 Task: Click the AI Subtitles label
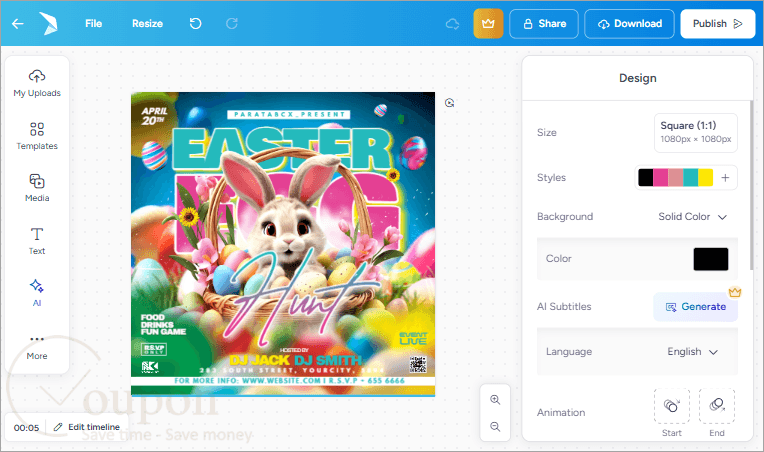564,307
